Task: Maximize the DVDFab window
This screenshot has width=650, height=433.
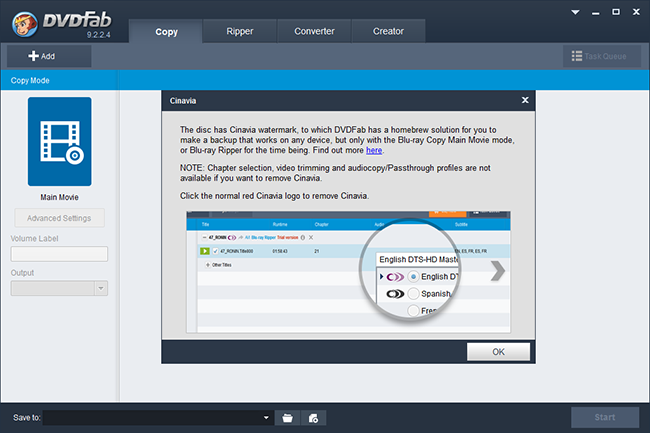Action: point(616,12)
